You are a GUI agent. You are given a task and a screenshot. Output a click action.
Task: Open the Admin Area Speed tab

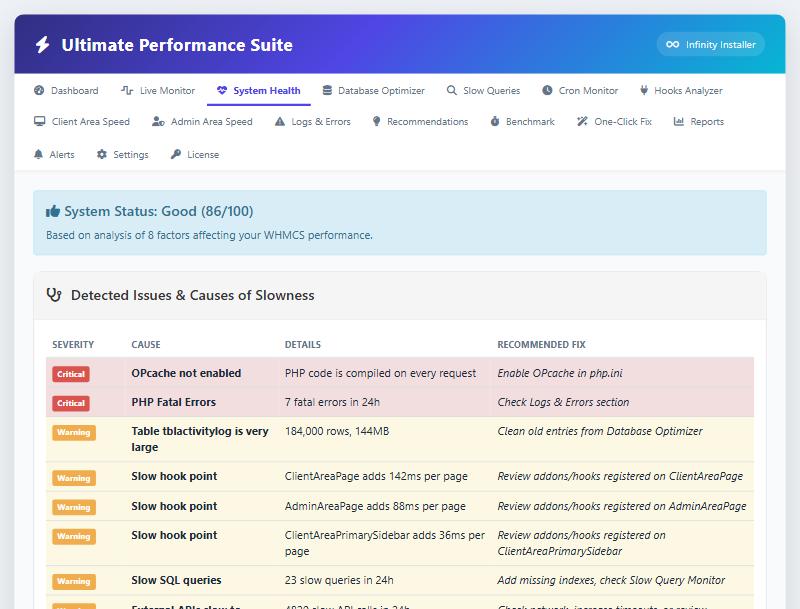click(x=203, y=121)
